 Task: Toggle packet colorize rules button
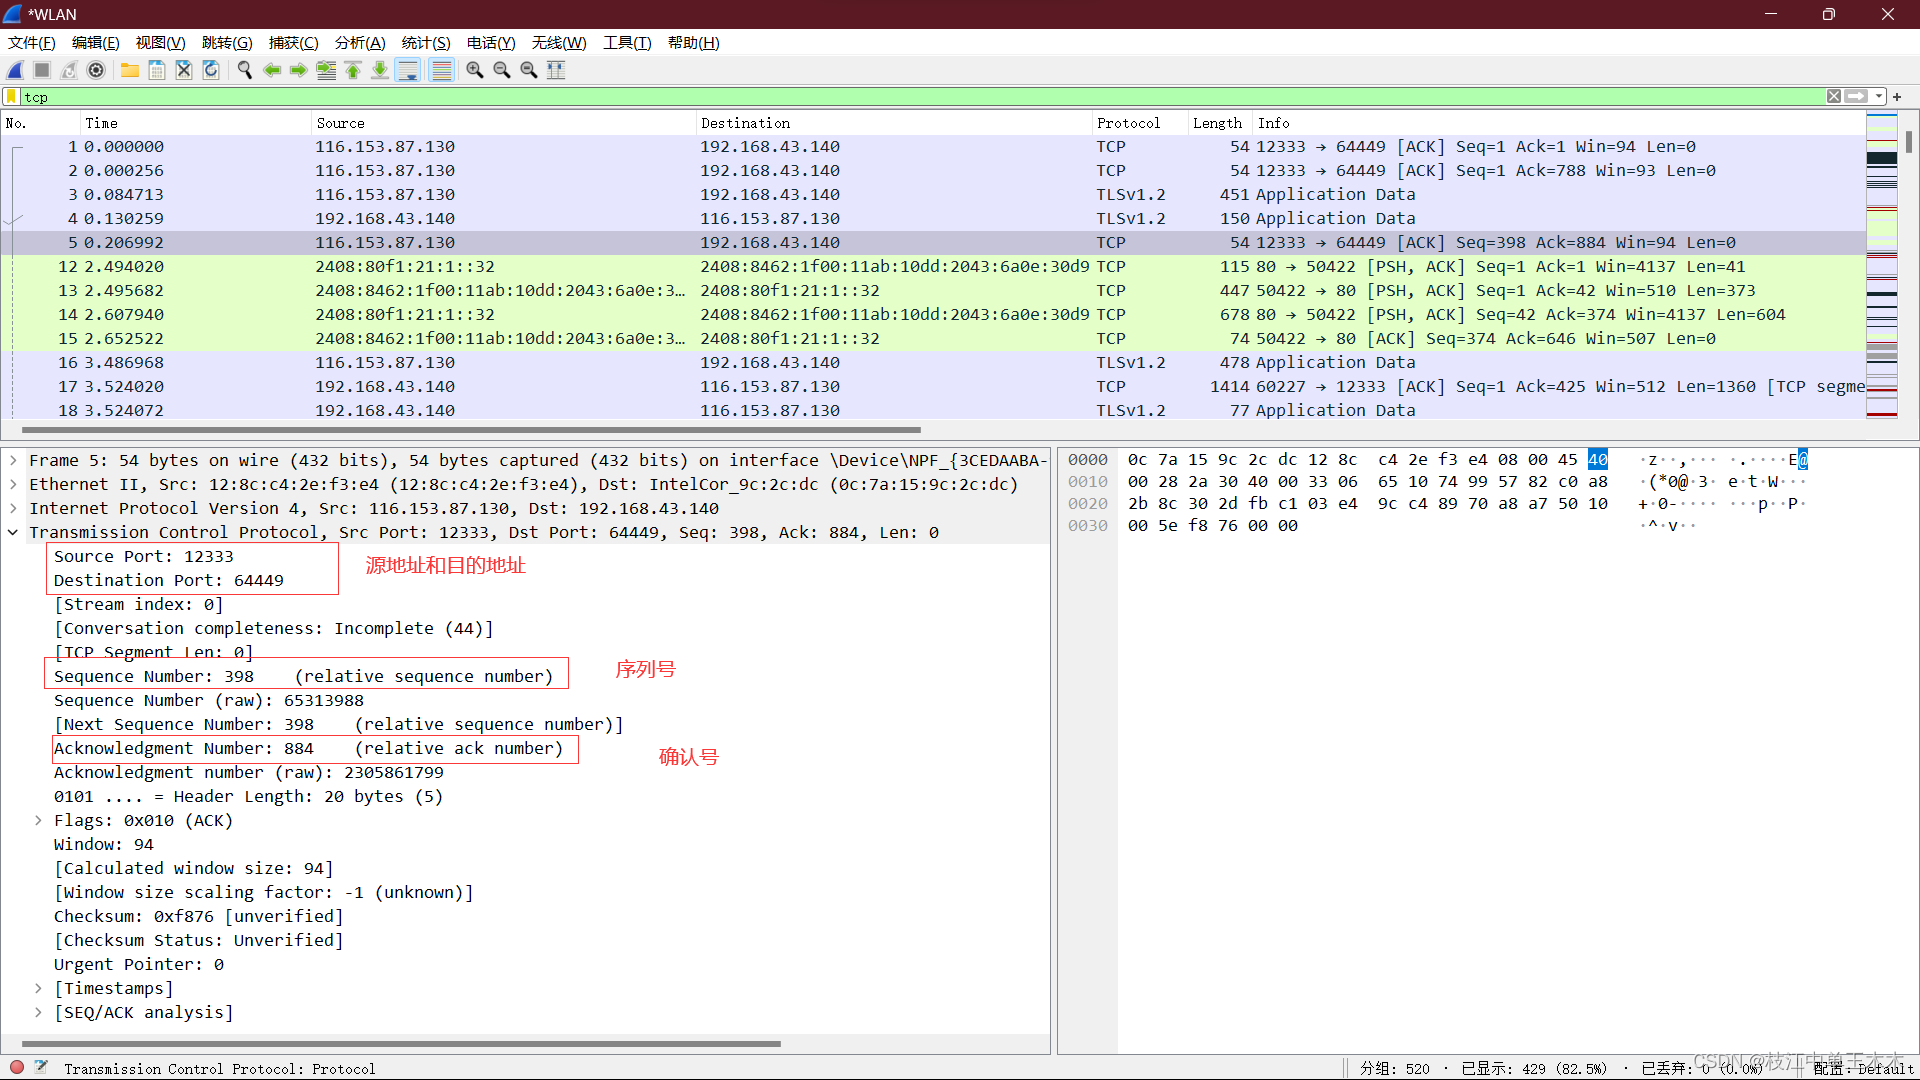click(441, 70)
